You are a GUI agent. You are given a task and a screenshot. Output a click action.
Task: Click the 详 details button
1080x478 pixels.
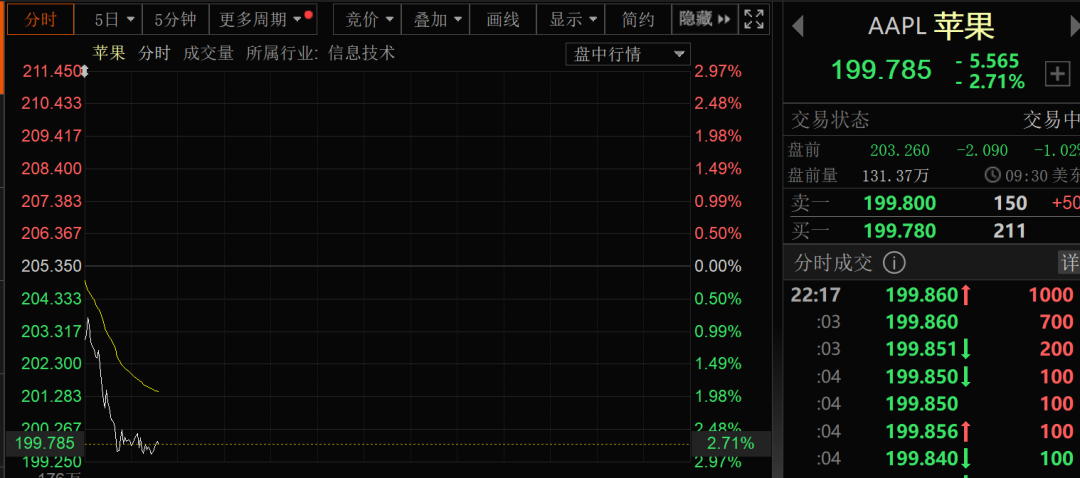[1069, 262]
